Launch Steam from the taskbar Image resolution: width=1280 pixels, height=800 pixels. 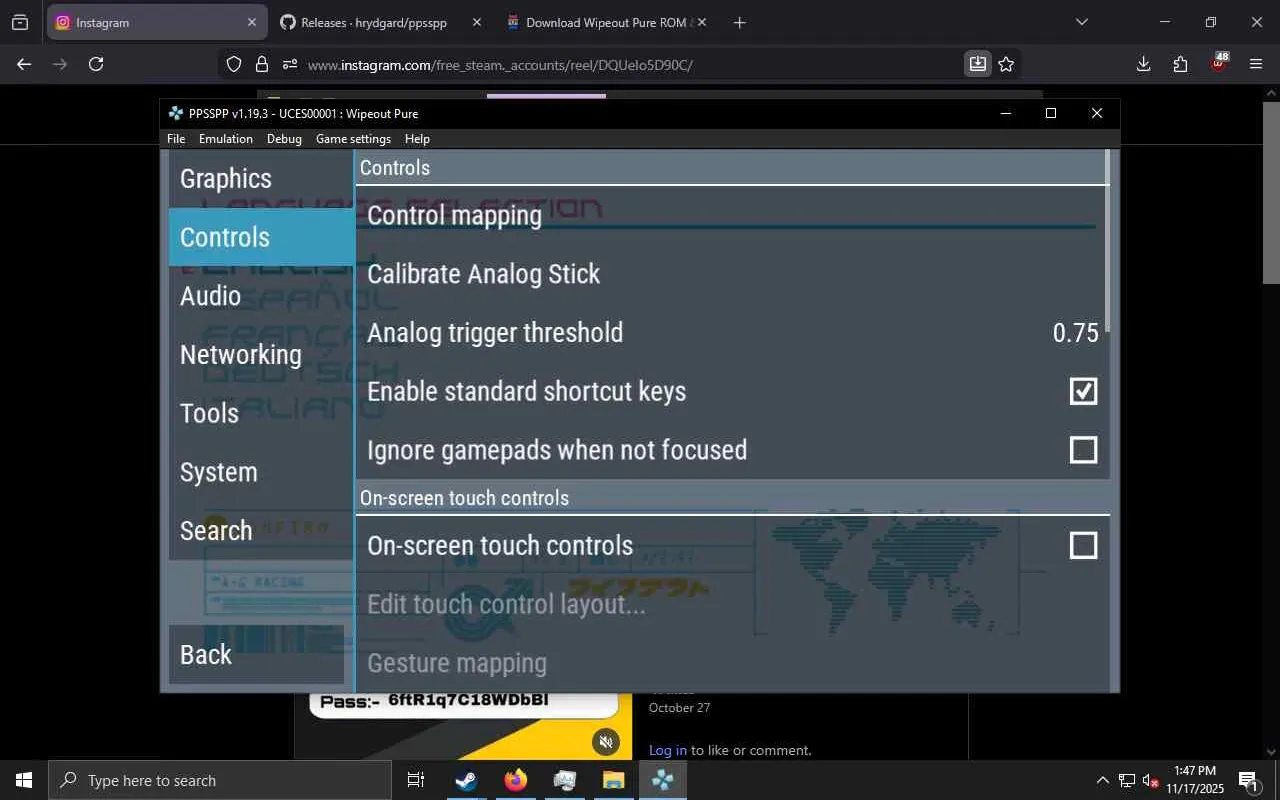tap(465, 780)
